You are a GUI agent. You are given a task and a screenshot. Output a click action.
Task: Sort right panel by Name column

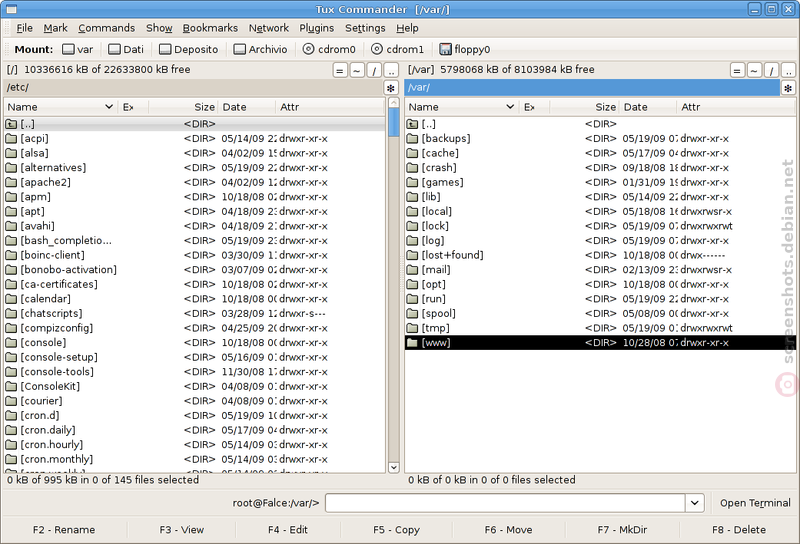(x=461, y=107)
